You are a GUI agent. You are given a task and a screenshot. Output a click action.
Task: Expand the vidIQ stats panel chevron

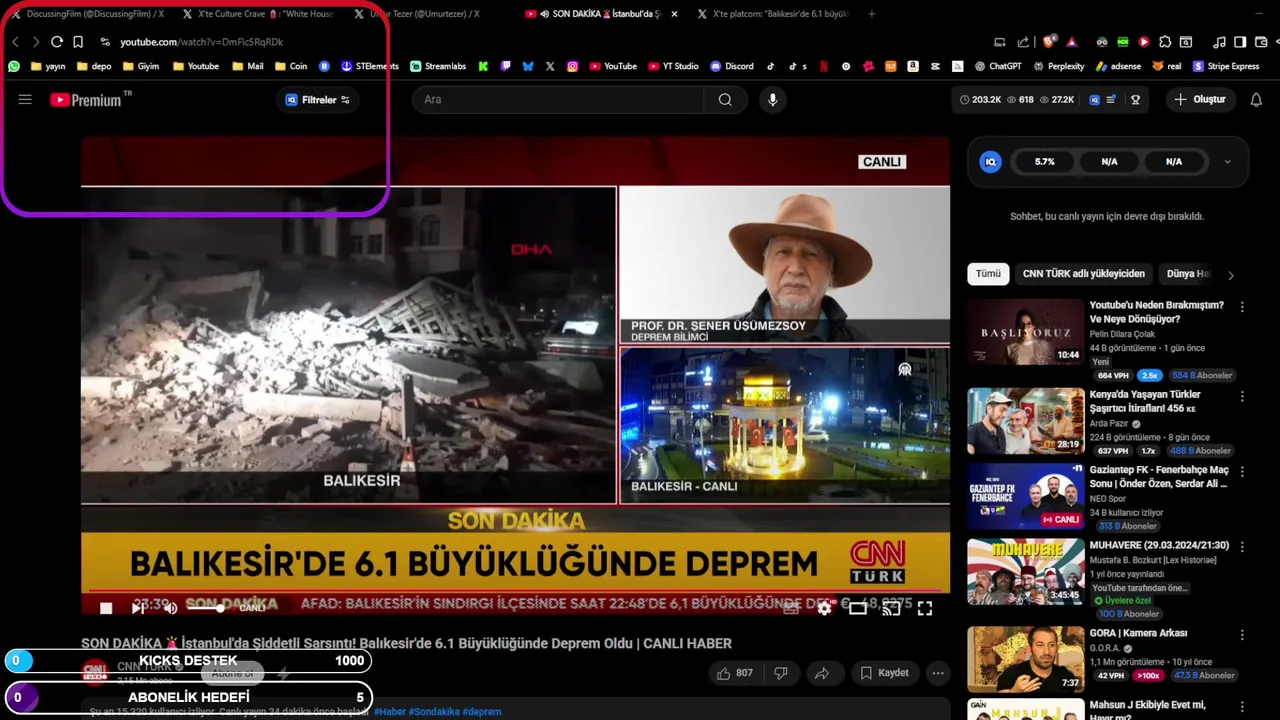(x=1227, y=162)
